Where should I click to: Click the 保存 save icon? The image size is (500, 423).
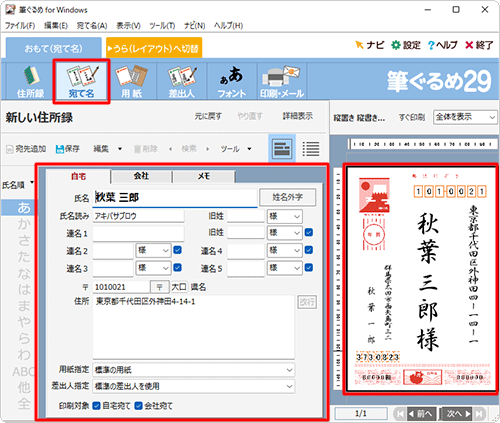(x=68, y=149)
